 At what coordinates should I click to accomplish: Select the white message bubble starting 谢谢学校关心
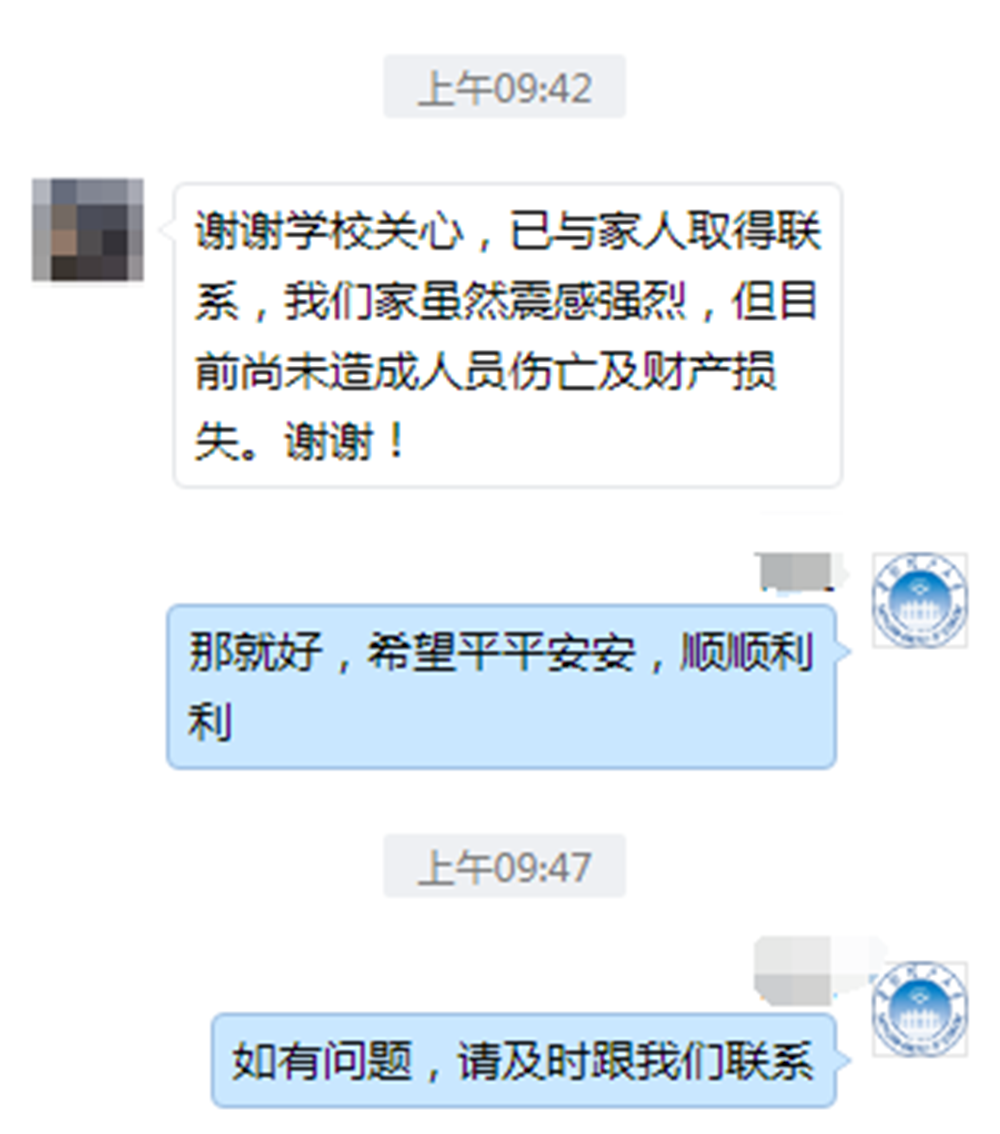(x=508, y=335)
